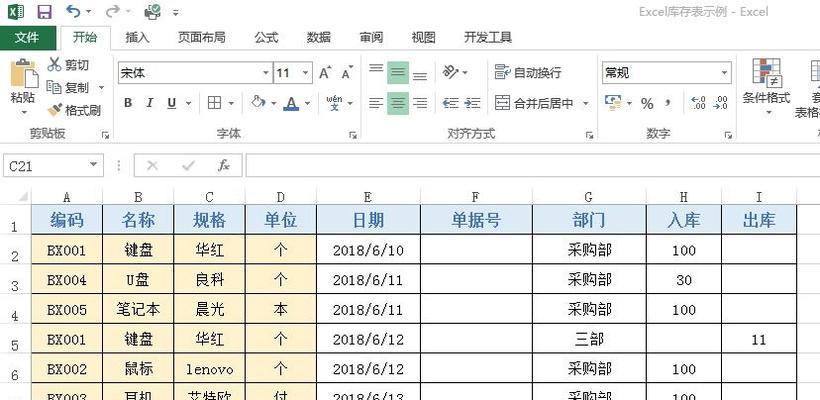Screen dimensions: 820x400
Task: Click the Undo arrow icon
Action: pyautogui.click(x=74, y=11)
